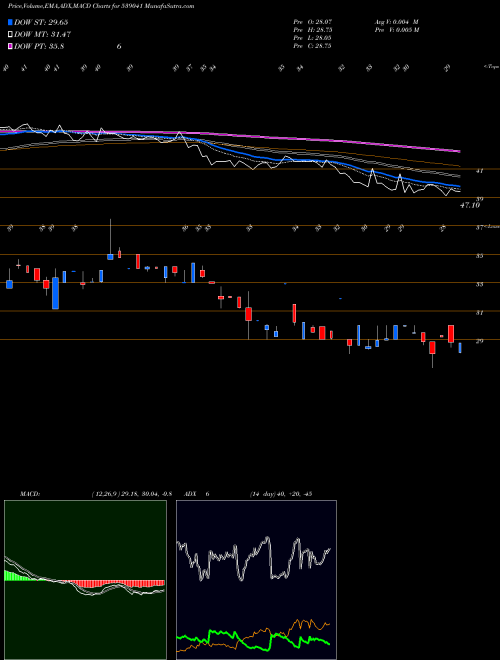Screen dimensions: 500x660
Task: Click the MACD (12,26,9) values text
Action: click(x=131, y=494)
